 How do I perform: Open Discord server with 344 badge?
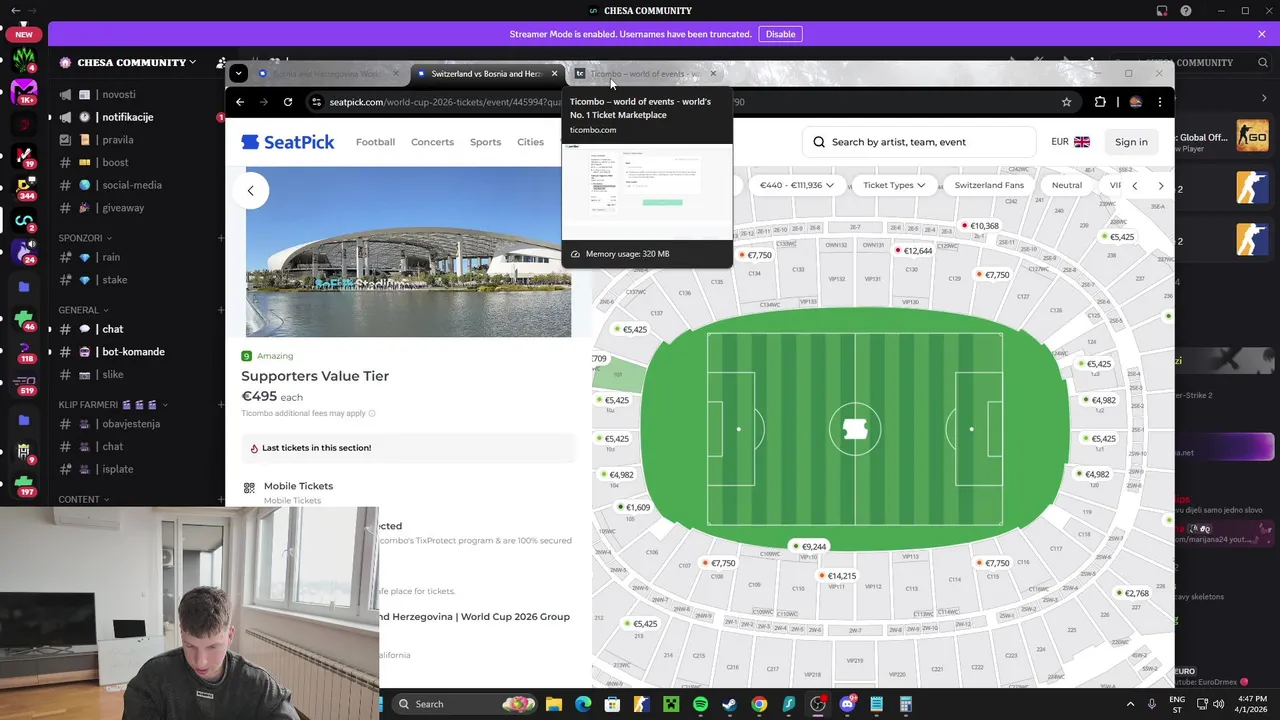click(x=24, y=188)
